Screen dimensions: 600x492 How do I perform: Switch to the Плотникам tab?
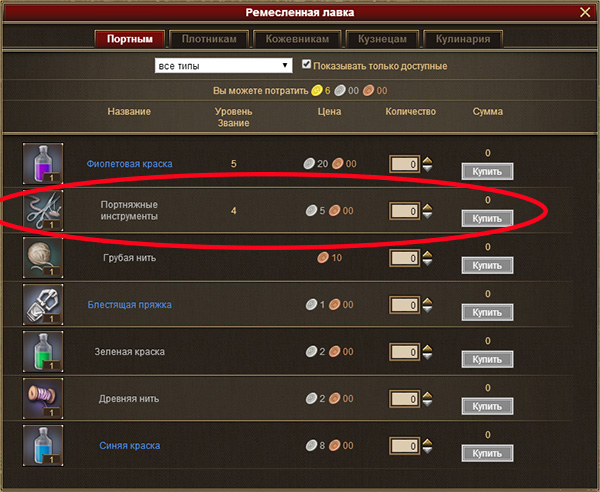click(209, 39)
